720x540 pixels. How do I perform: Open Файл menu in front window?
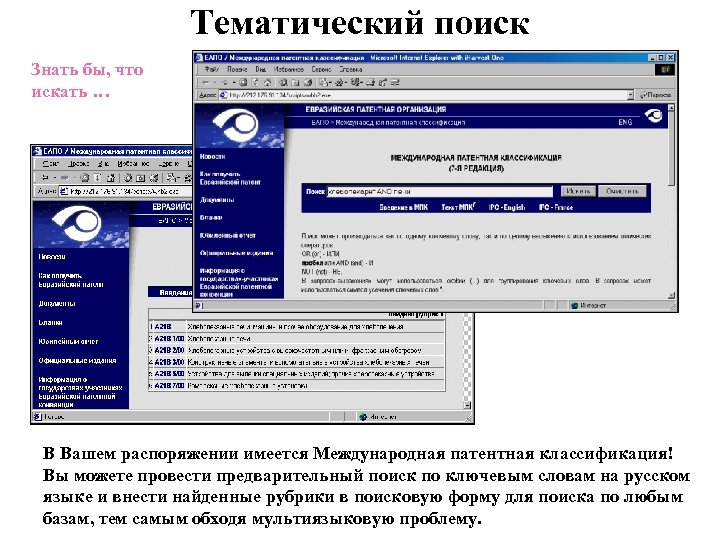(212, 69)
